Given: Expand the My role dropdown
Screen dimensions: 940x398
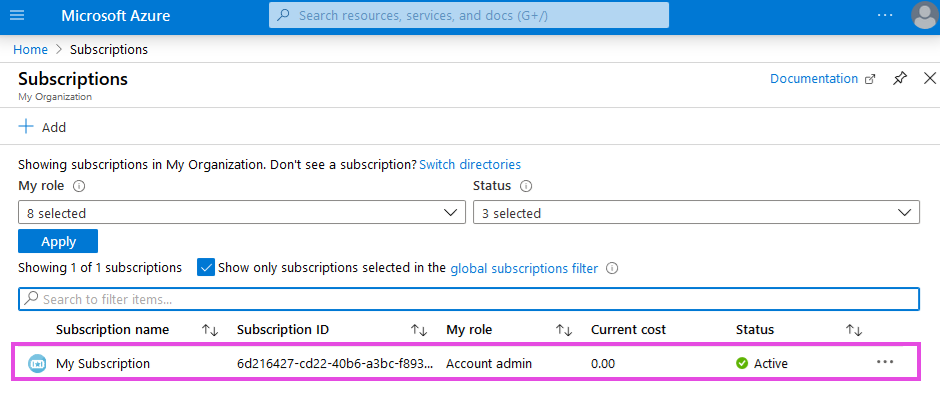Looking at the screenshot, I should coord(242,213).
